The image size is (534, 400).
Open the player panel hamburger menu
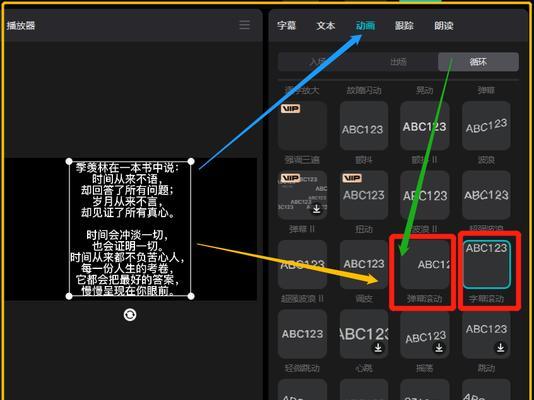245,25
